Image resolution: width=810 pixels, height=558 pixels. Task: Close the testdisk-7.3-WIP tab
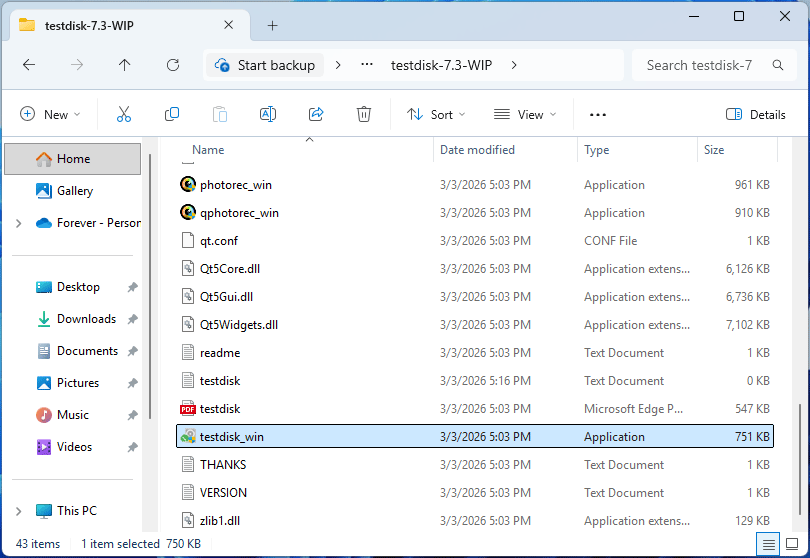pyautogui.click(x=228, y=25)
